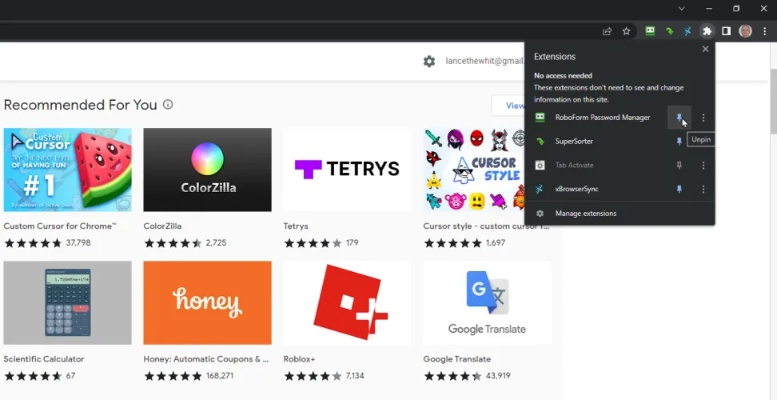Image resolution: width=777 pixels, height=400 pixels.
Task: Toggle the pin for xBrowserSync extension
Action: 679,189
